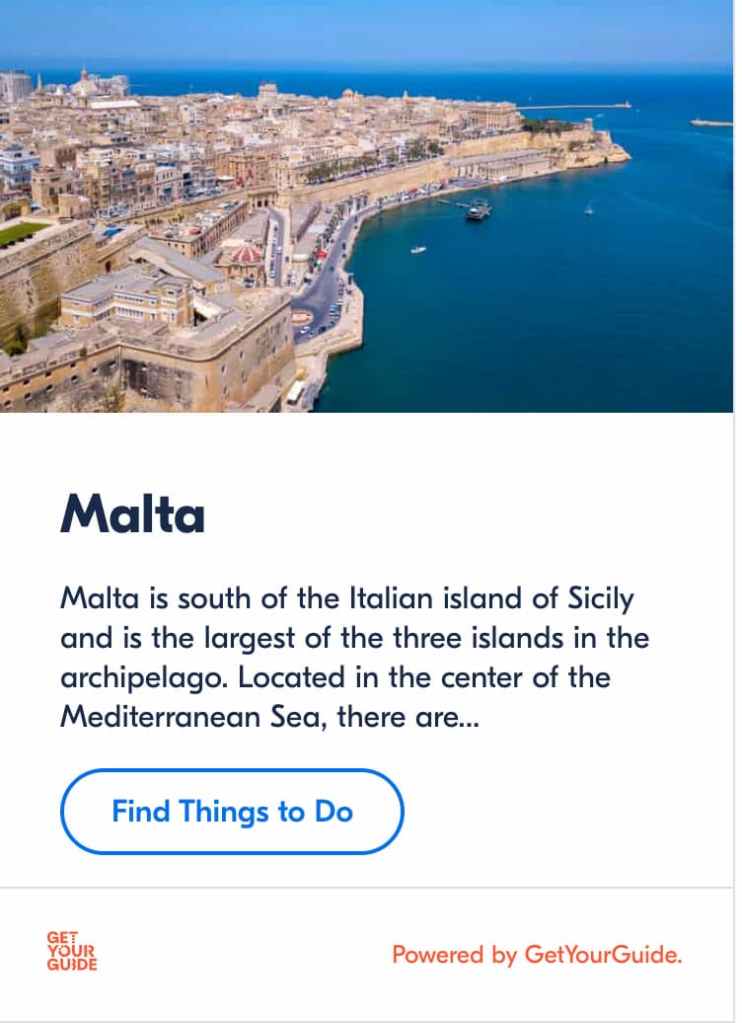Click the blue sky above the city
The image size is (742, 1023).
coord(366,30)
